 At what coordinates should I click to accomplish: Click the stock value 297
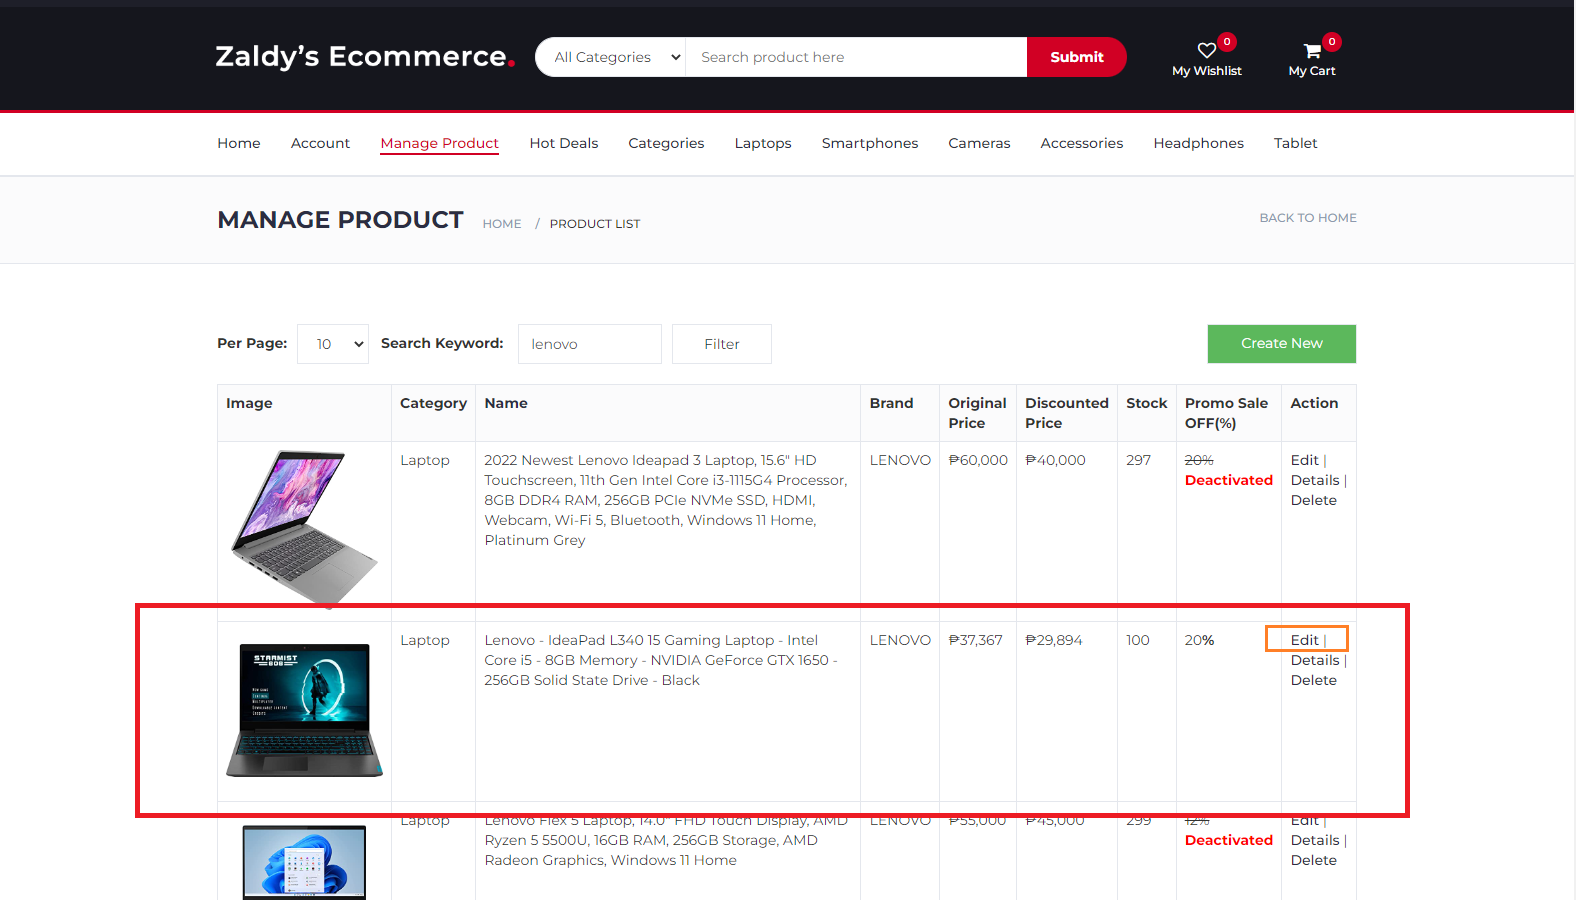(x=1138, y=460)
